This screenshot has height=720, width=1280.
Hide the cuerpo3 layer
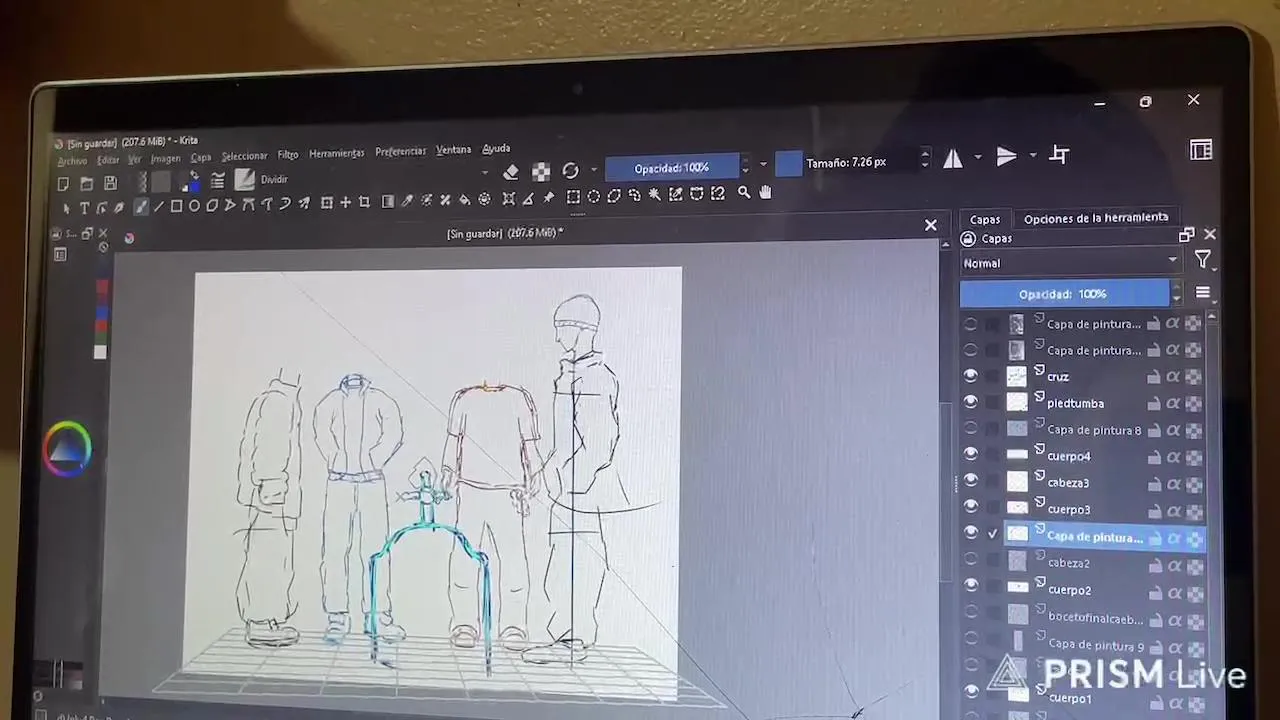click(970, 508)
